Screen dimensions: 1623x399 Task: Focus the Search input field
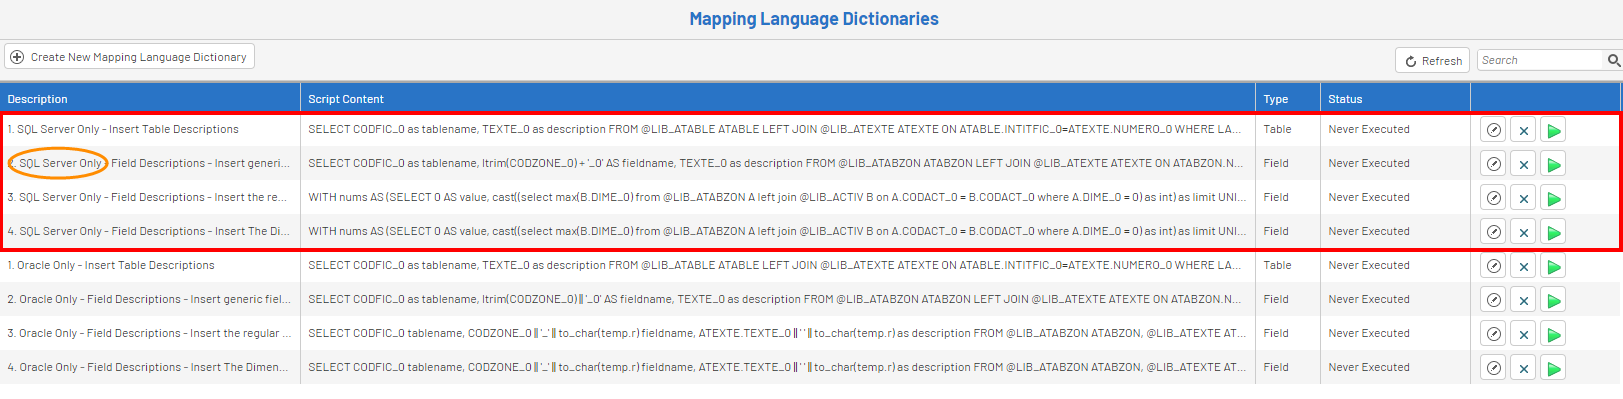(1540, 60)
